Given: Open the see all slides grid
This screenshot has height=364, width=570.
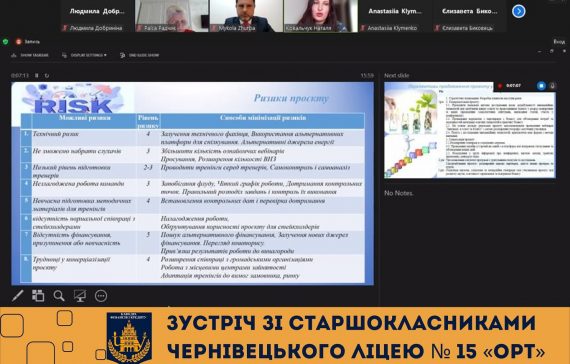Looking at the screenshot, I should point(38,296).
